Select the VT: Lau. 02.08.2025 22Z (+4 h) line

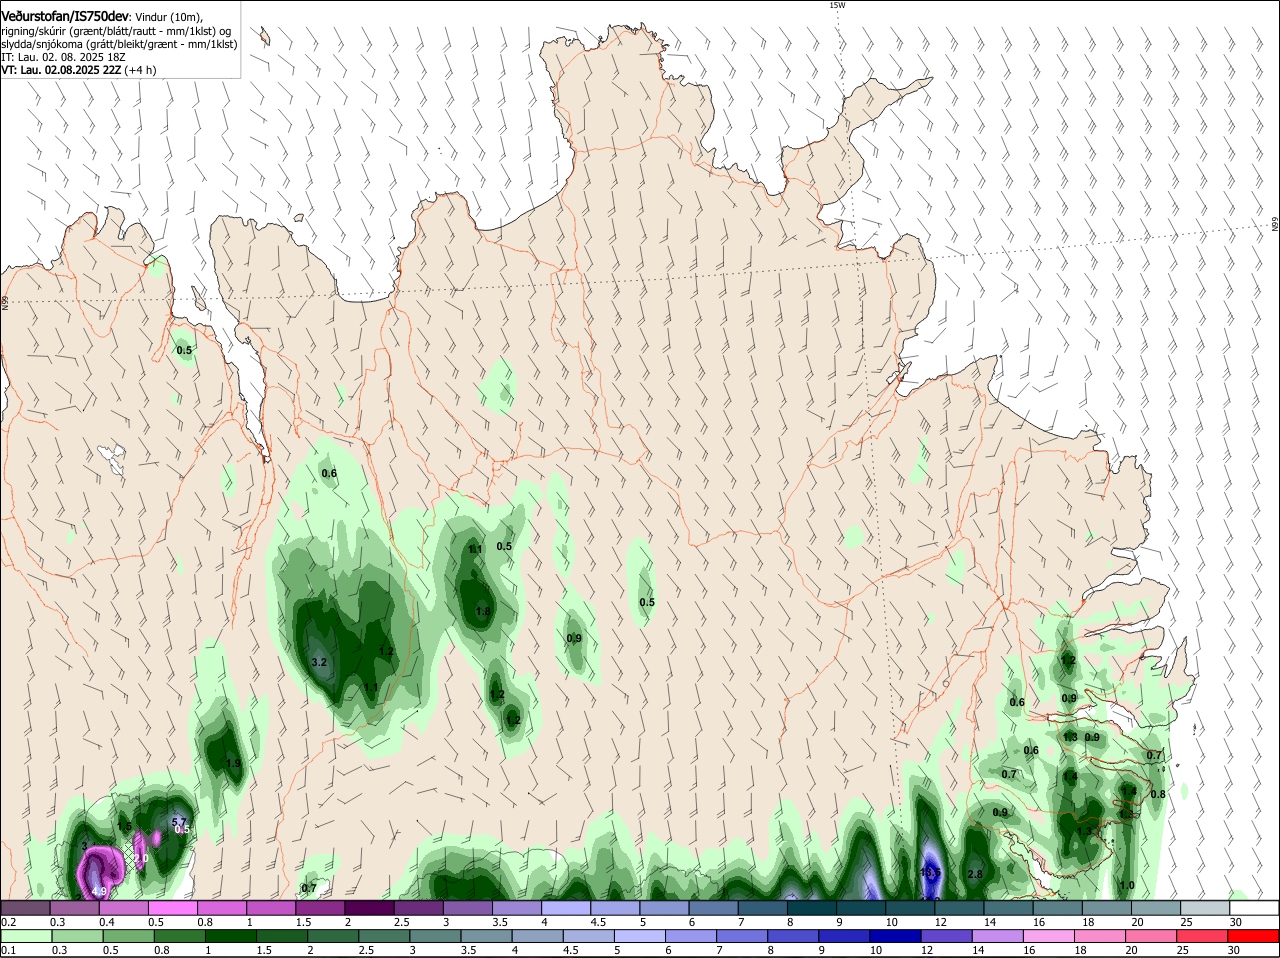tap(78, 70)
